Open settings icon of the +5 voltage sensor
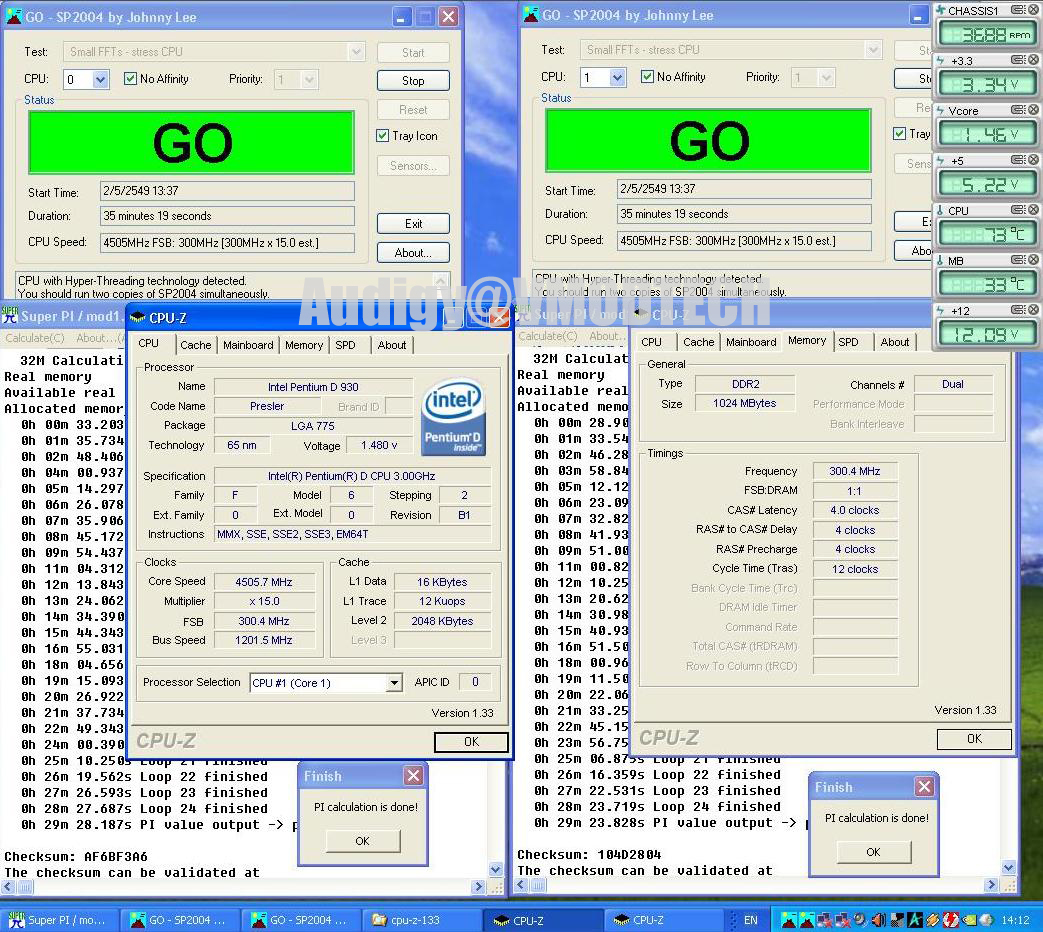This screenshot has width=1043, height=932. pos(1018,160)
